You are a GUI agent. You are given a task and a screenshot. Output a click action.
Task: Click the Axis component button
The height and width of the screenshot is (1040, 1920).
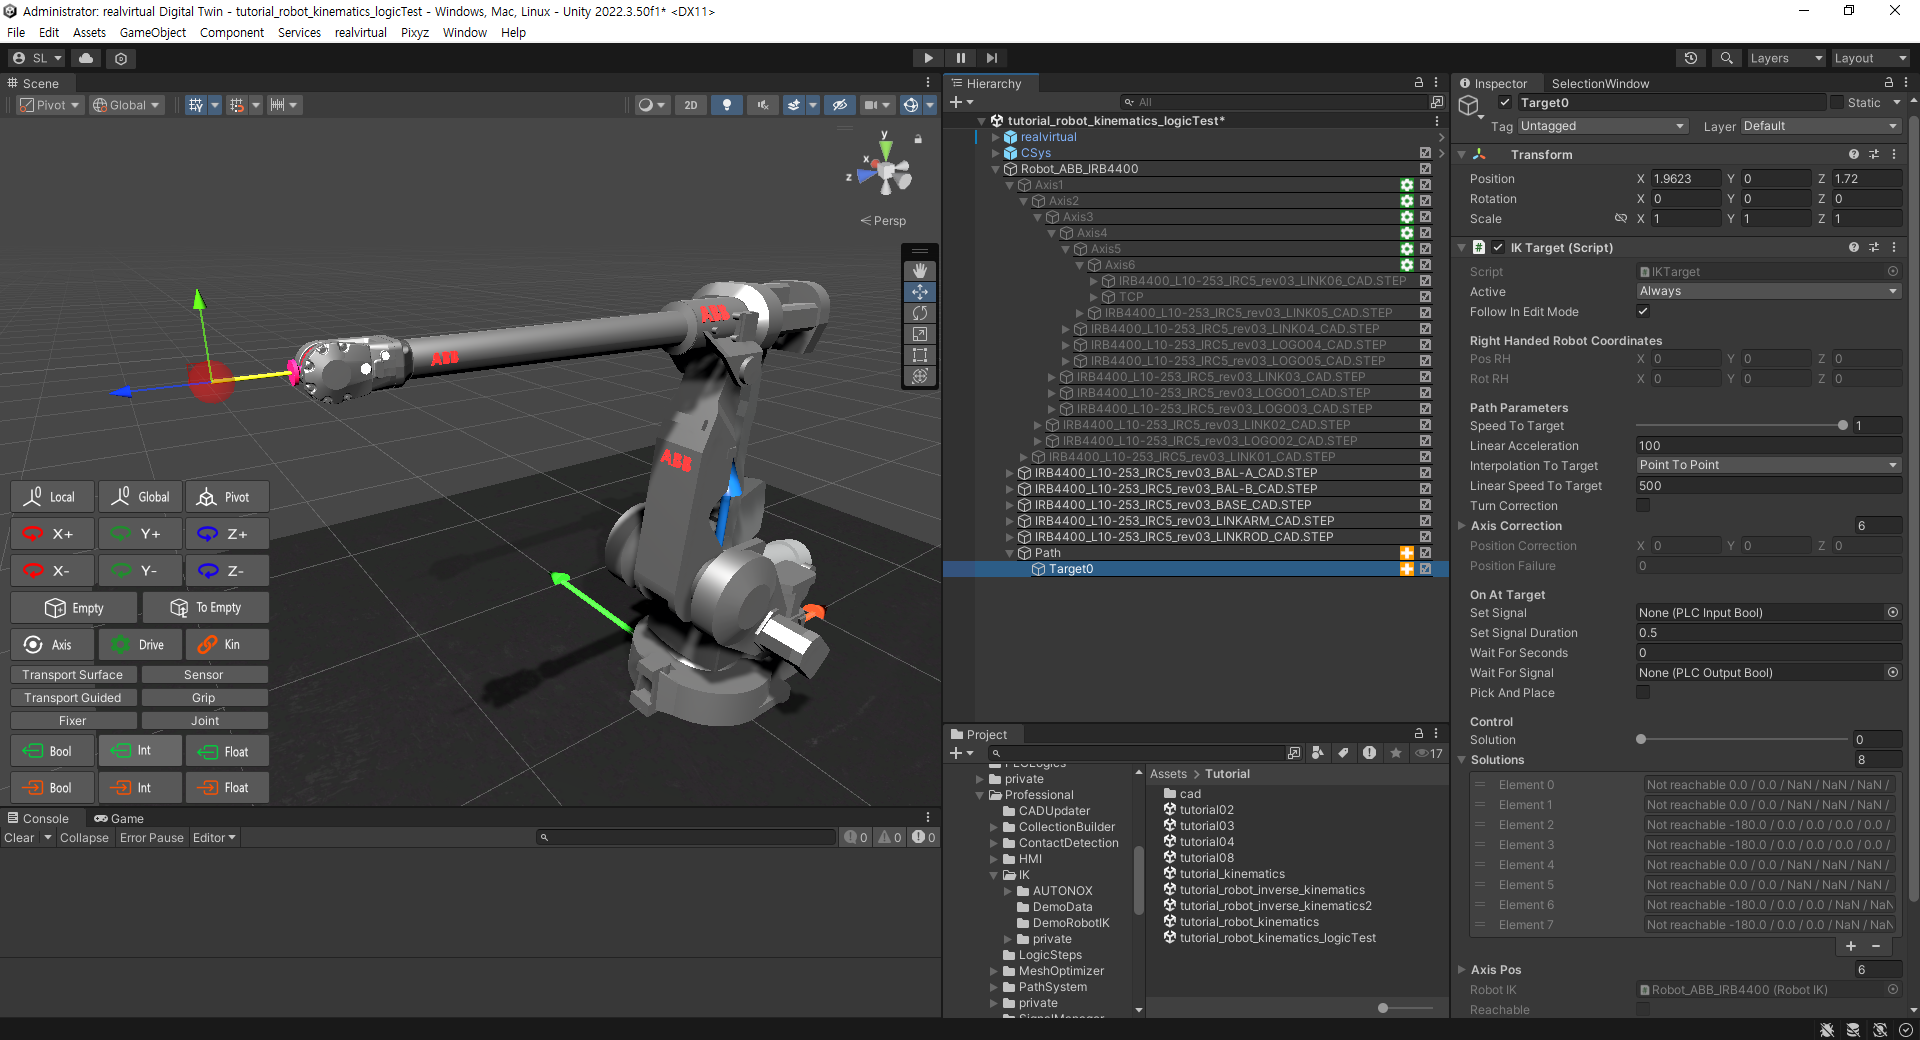tap(53, 645)
